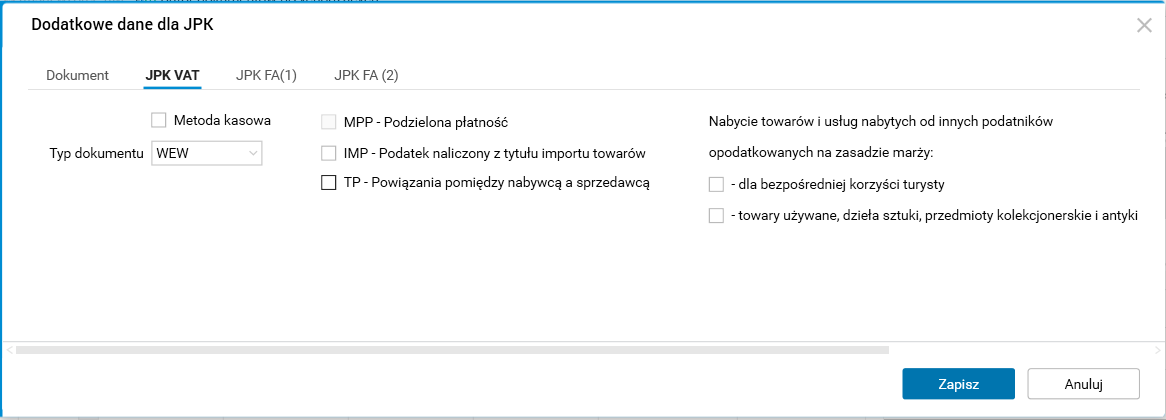Select the JPK VAT tab
1166x420 pixels.
coord(173,75)
